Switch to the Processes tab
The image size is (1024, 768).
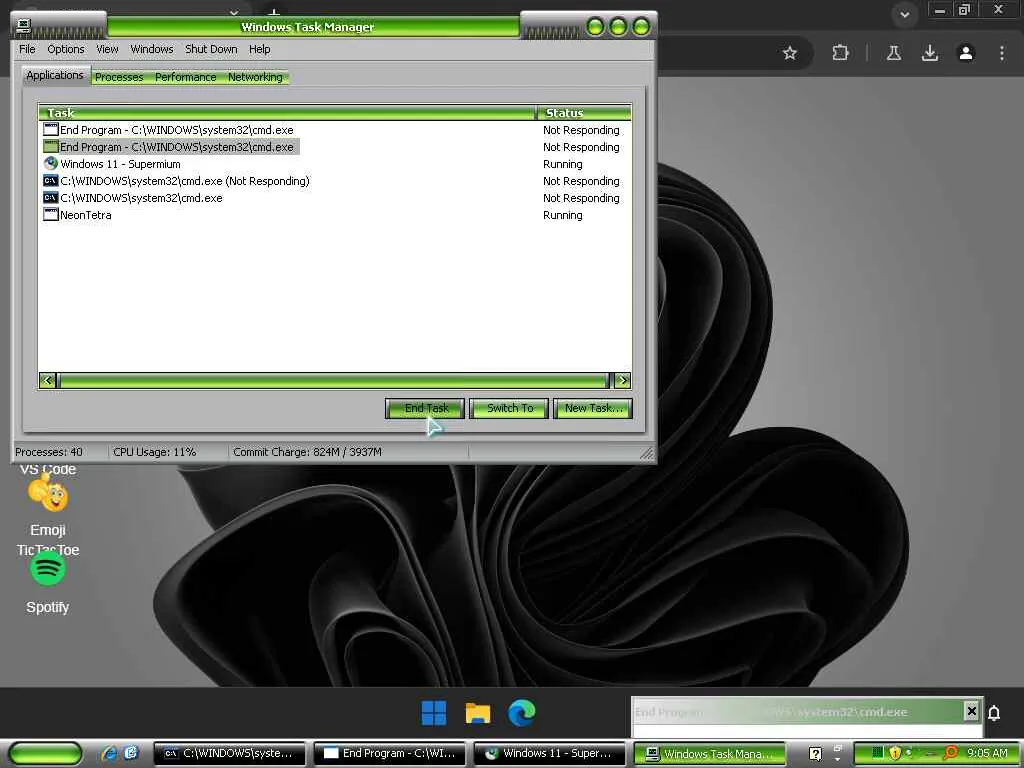click(x=119, y=77)
